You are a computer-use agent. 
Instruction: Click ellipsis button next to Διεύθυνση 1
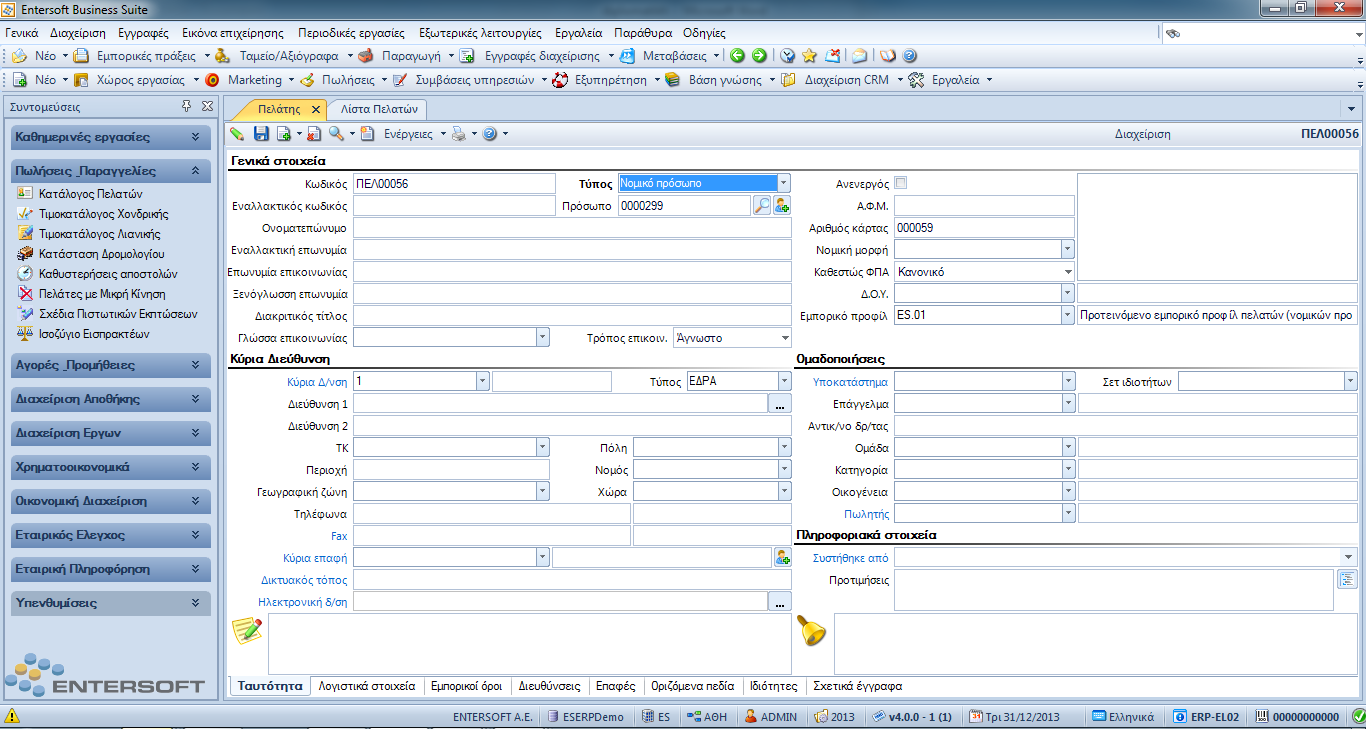[780, 403]
